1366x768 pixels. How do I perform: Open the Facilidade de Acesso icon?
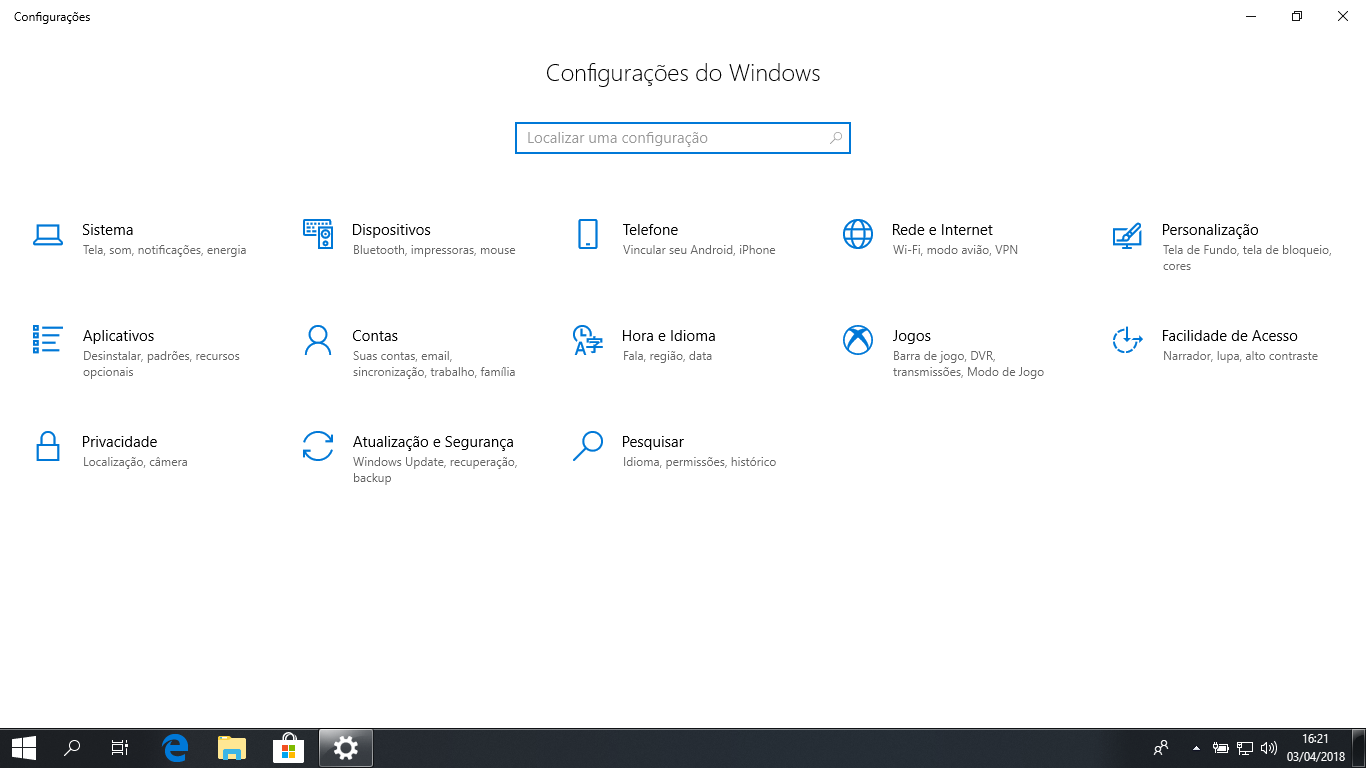pos(1127,340)
